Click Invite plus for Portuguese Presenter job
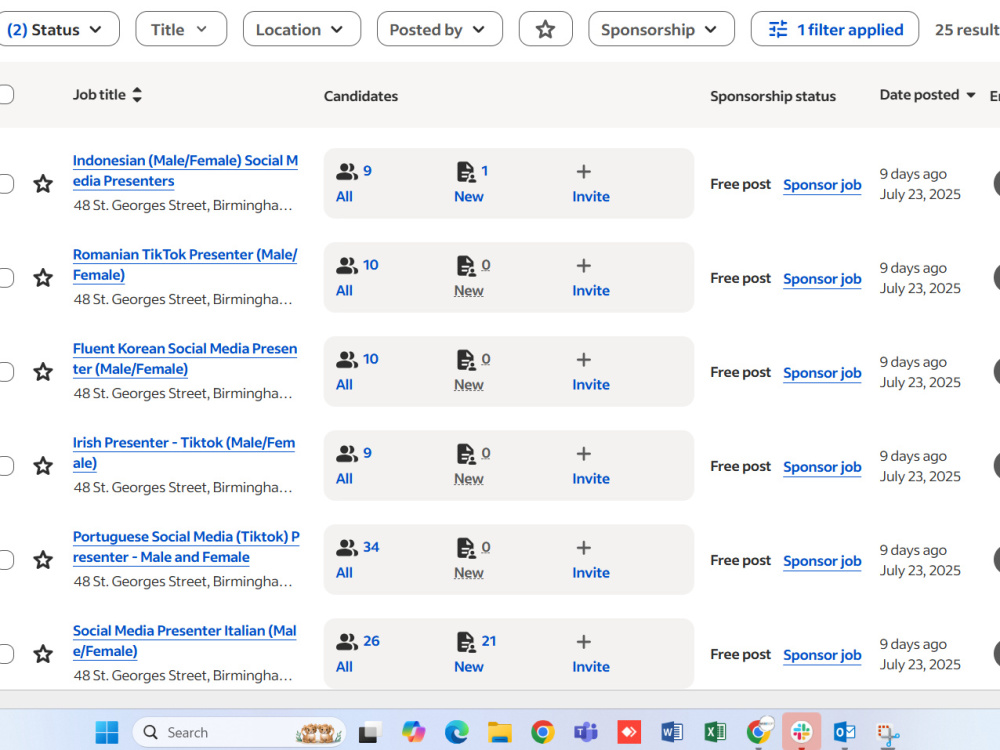1000x750 pixels. [x=591, y=559]
